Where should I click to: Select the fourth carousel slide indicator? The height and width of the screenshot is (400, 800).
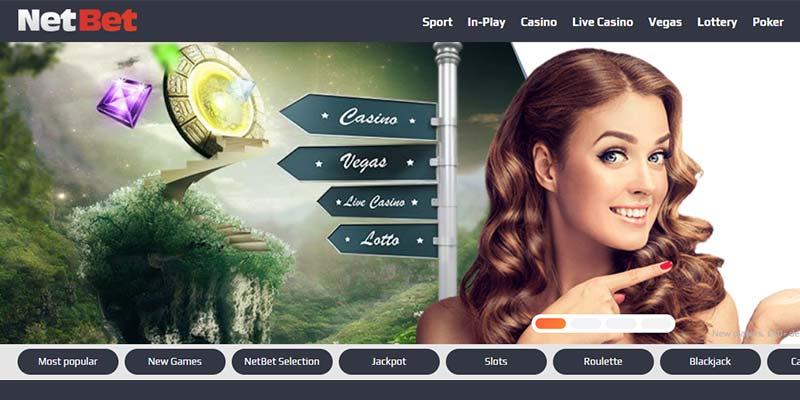656,323
